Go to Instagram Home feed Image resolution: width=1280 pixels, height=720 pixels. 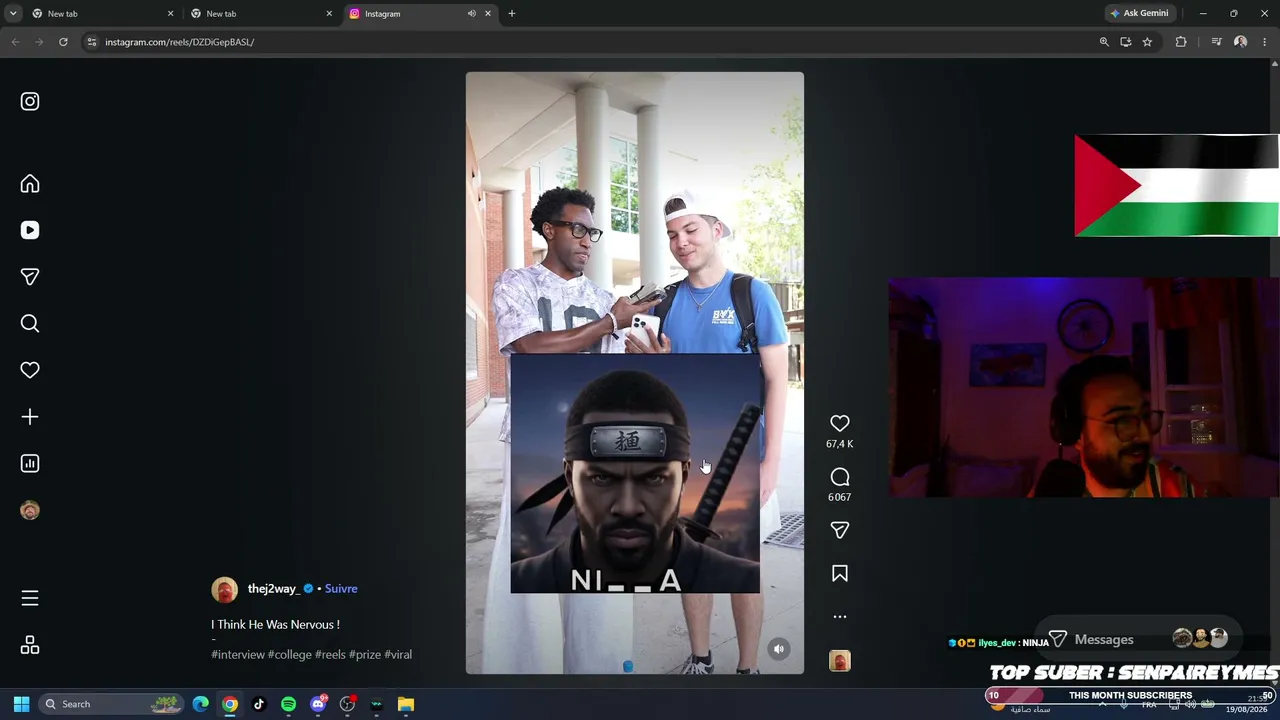point(30,184)
